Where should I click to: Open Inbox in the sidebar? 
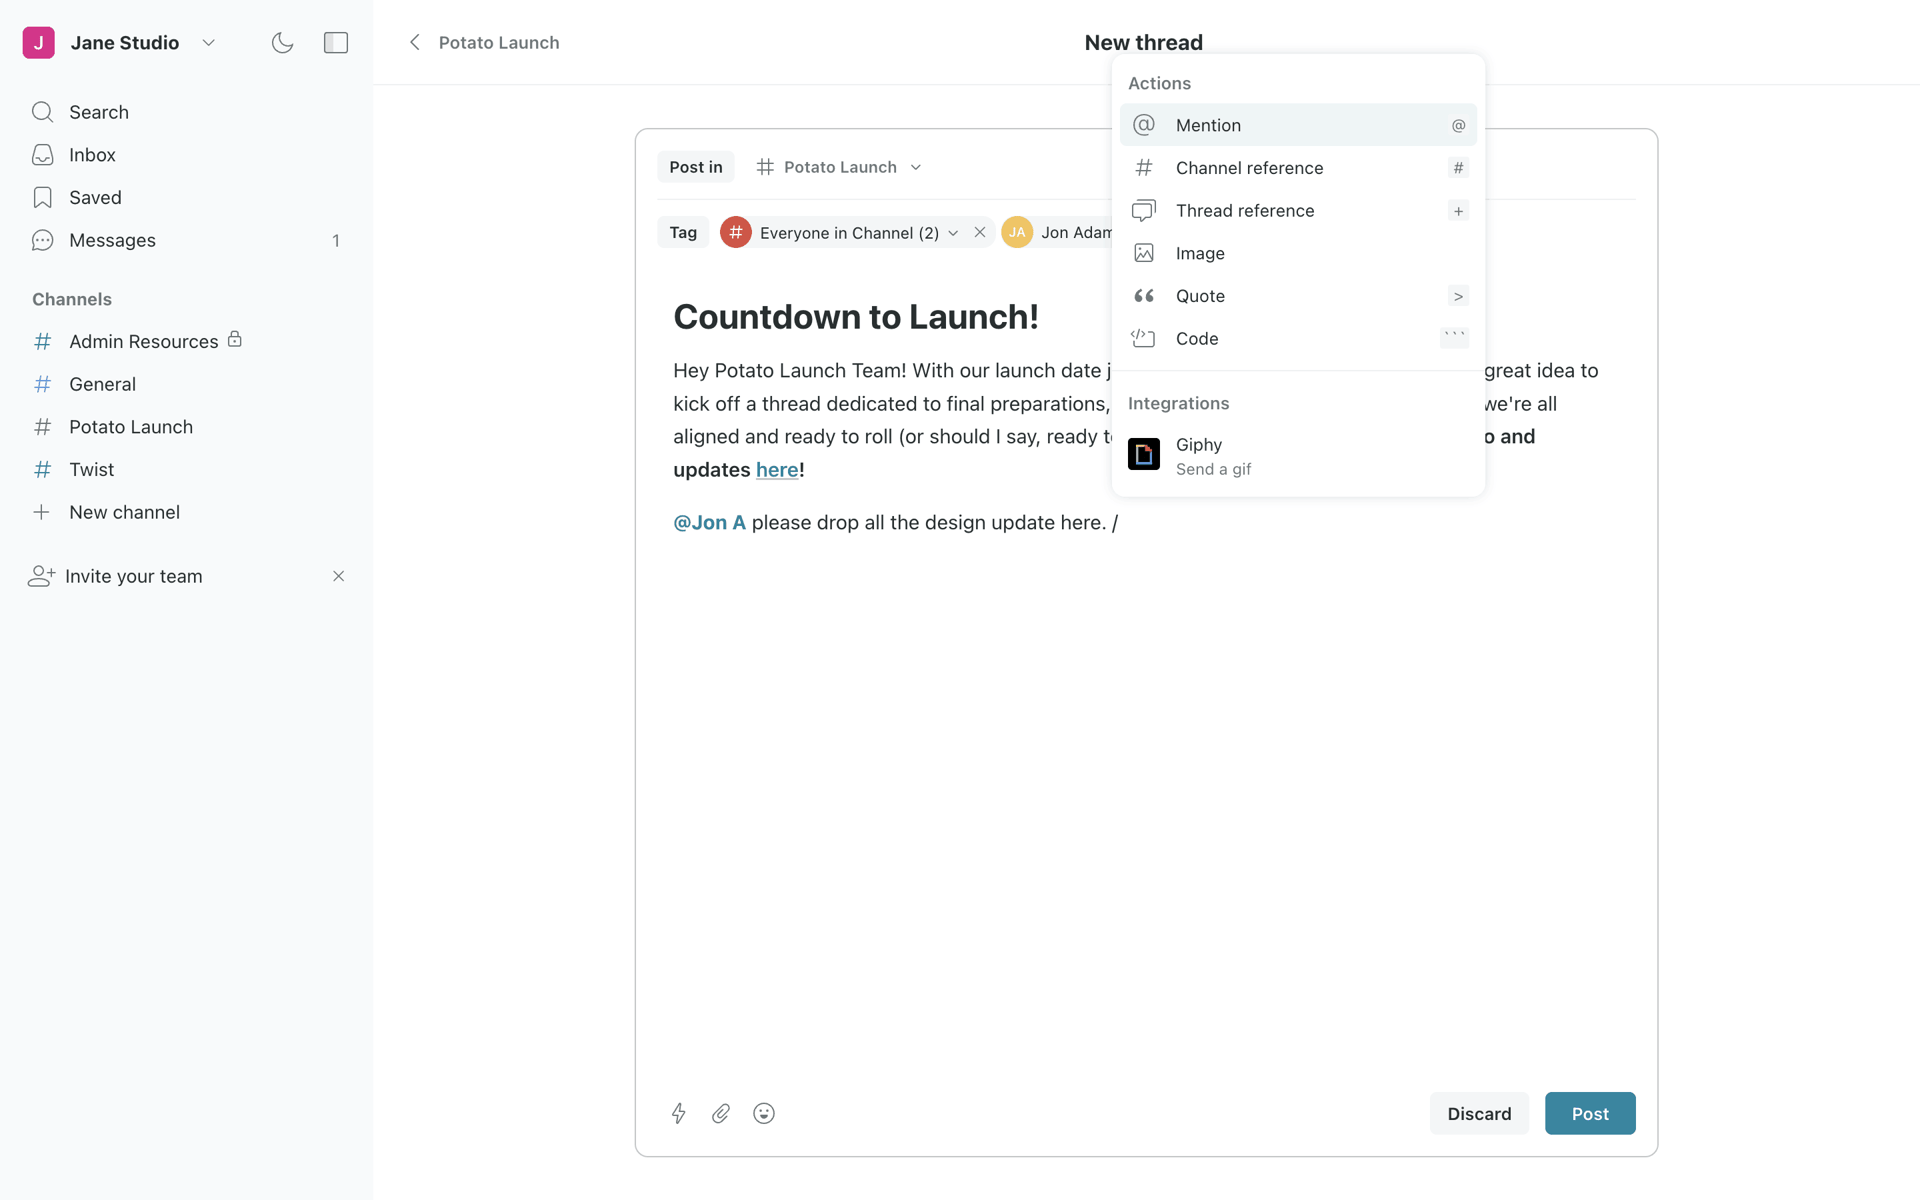(x=186, y=155)
